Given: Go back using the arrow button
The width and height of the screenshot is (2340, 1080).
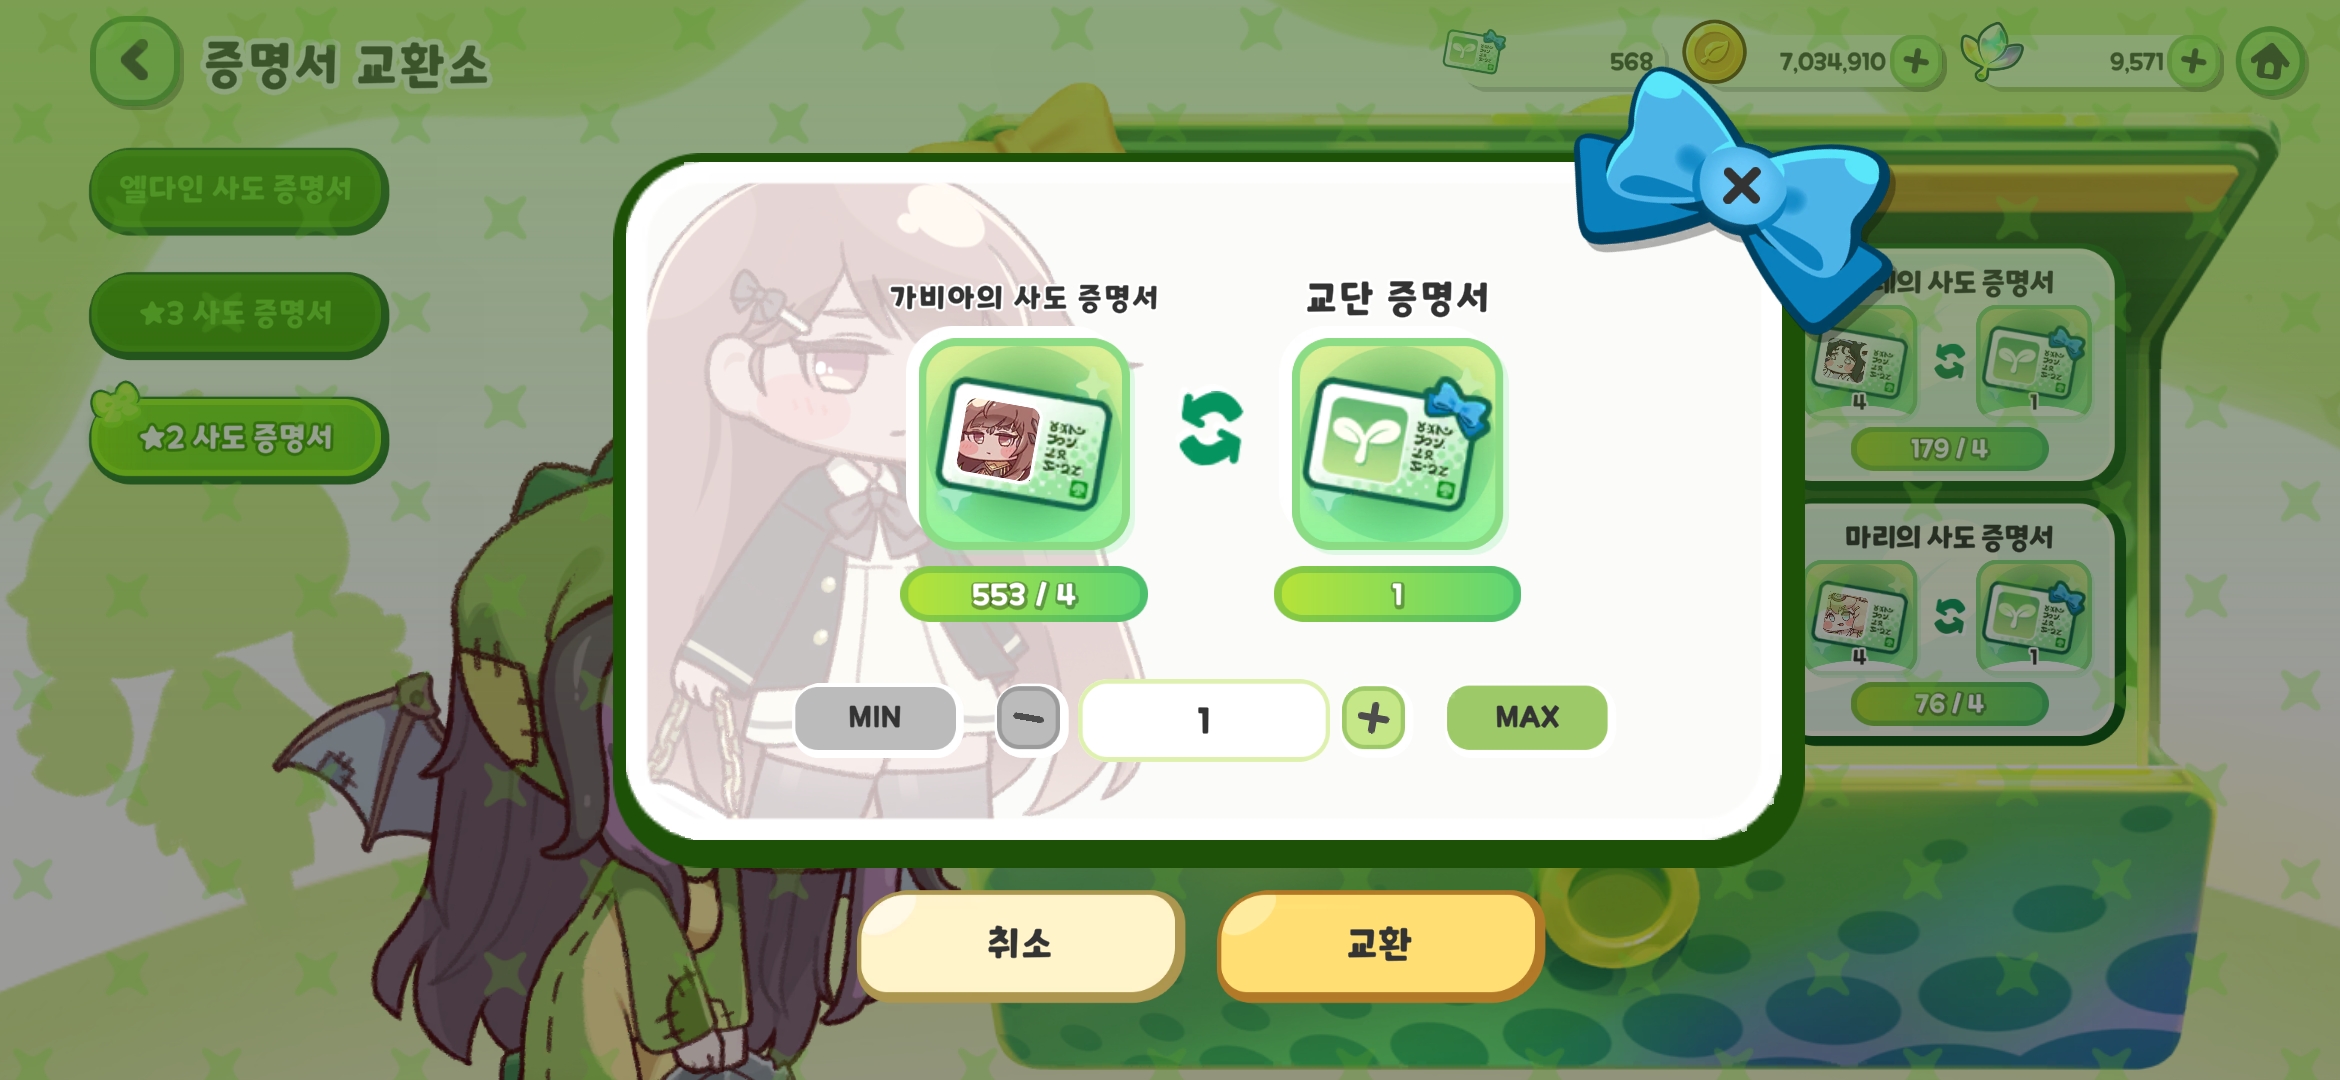Looking at the screenshot, I should pos(136,62).
